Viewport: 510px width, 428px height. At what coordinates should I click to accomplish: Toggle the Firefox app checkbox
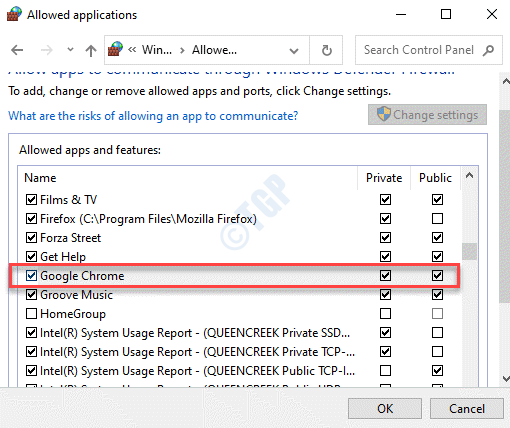coord(31,219)
